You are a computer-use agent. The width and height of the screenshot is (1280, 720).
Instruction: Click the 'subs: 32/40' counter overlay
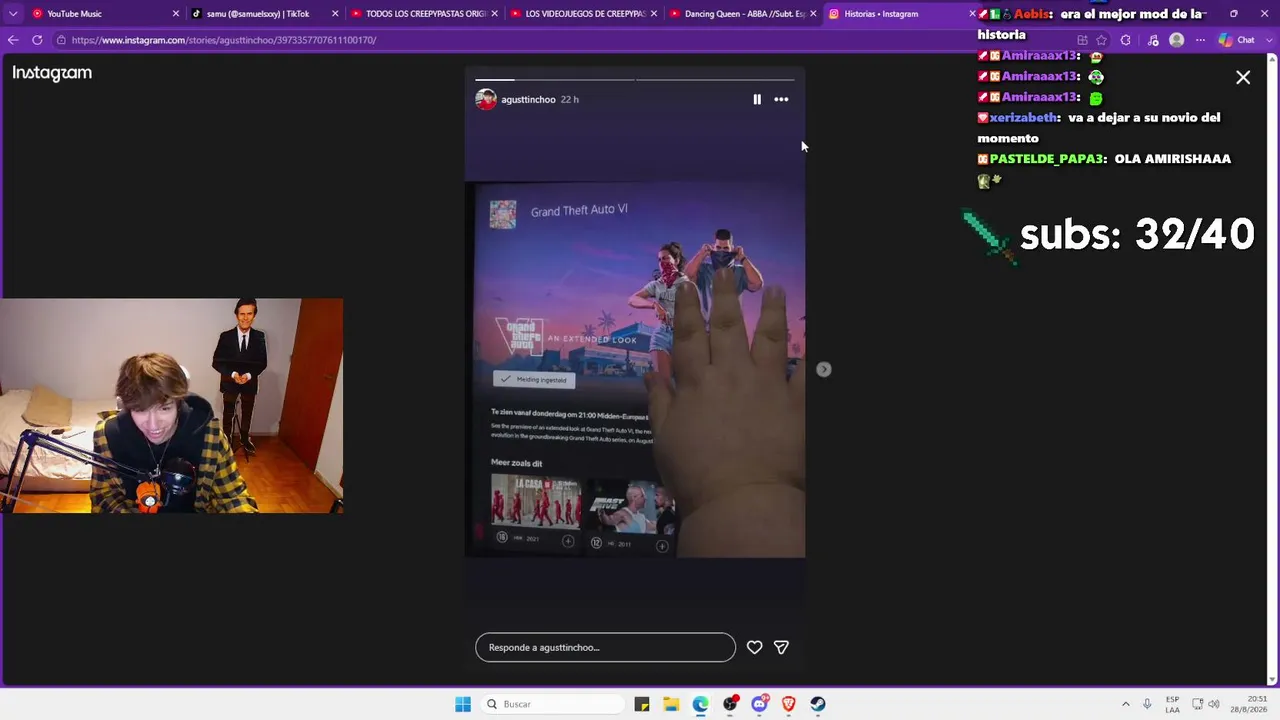click(1137, 234)
